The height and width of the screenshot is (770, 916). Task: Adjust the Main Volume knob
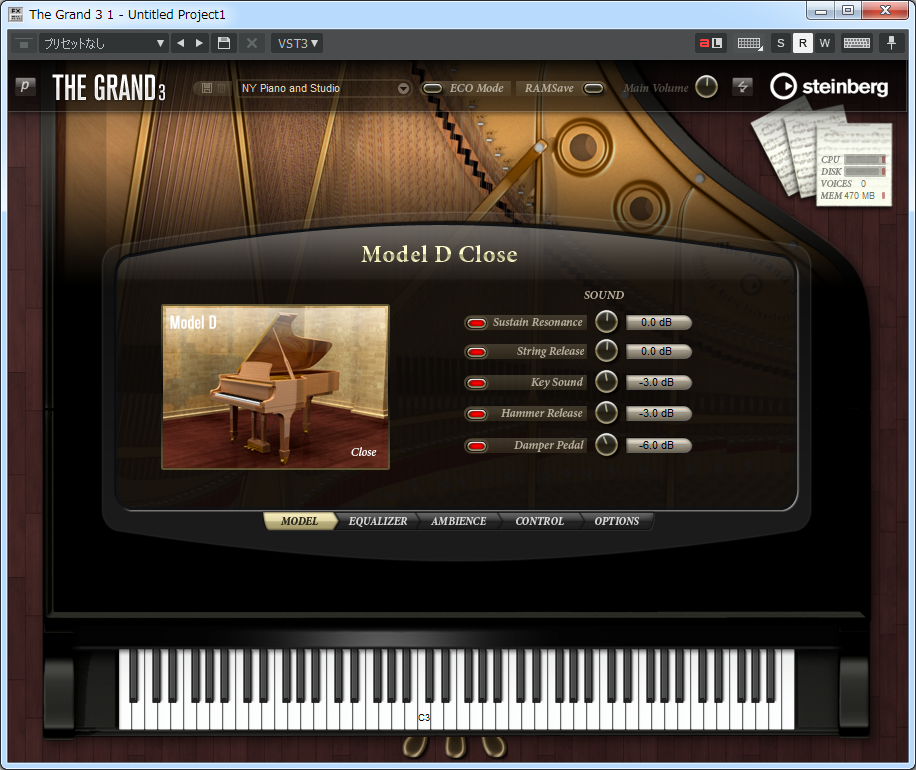(x=706, y=87)
